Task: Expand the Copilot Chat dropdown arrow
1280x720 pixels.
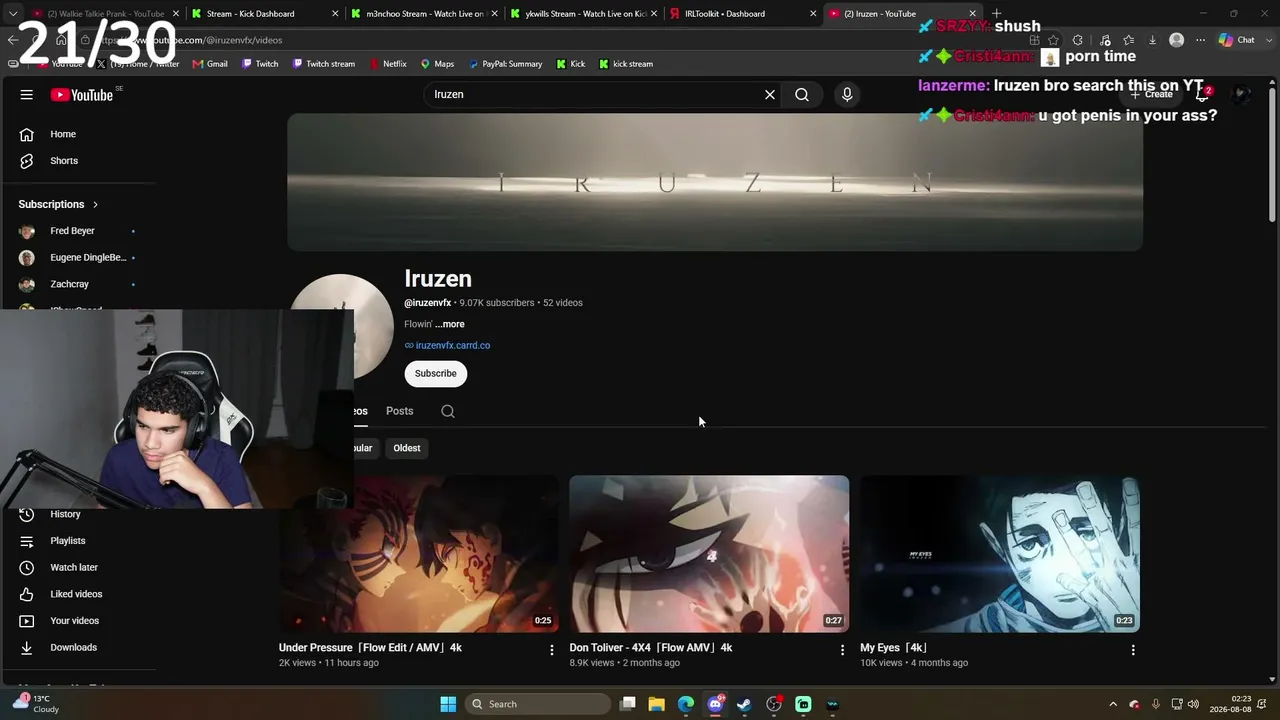Action: click(x=1267, y=40)
